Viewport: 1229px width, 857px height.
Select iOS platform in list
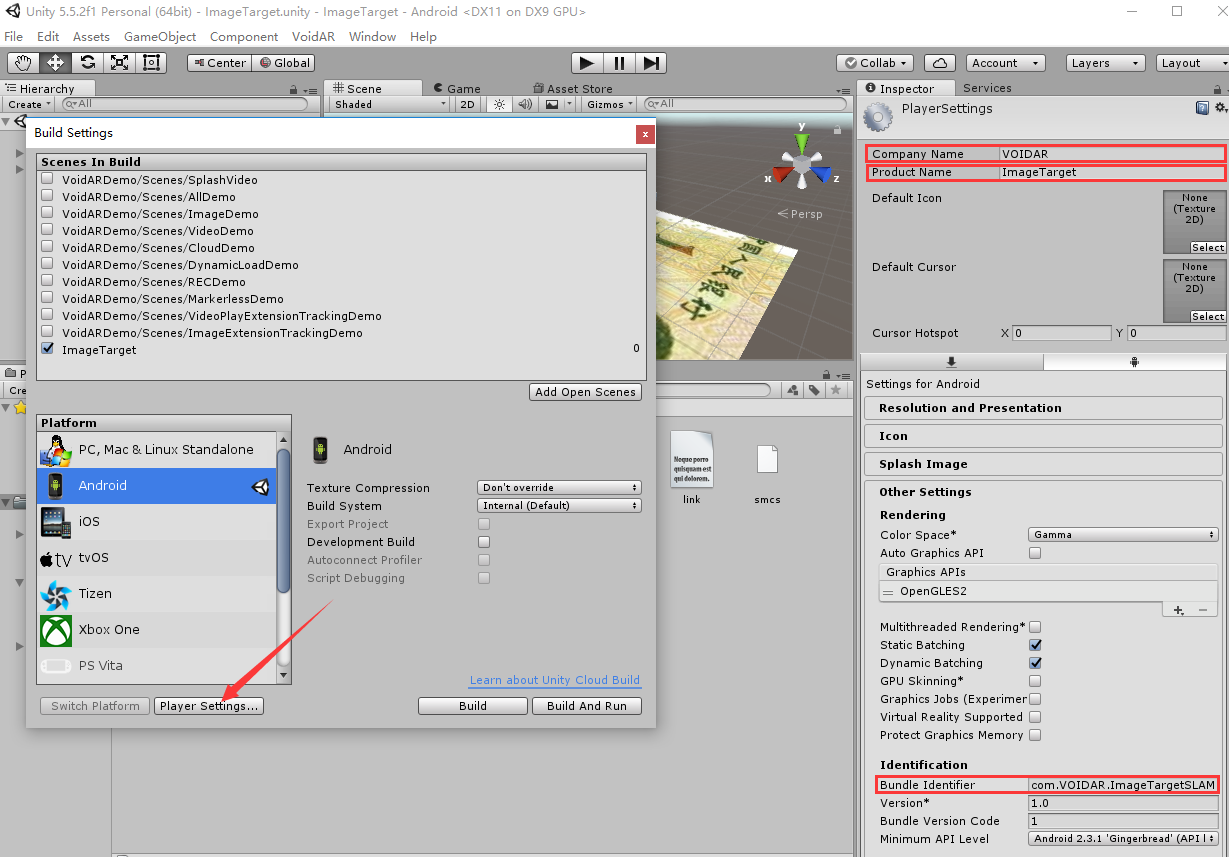coord(157,522)
